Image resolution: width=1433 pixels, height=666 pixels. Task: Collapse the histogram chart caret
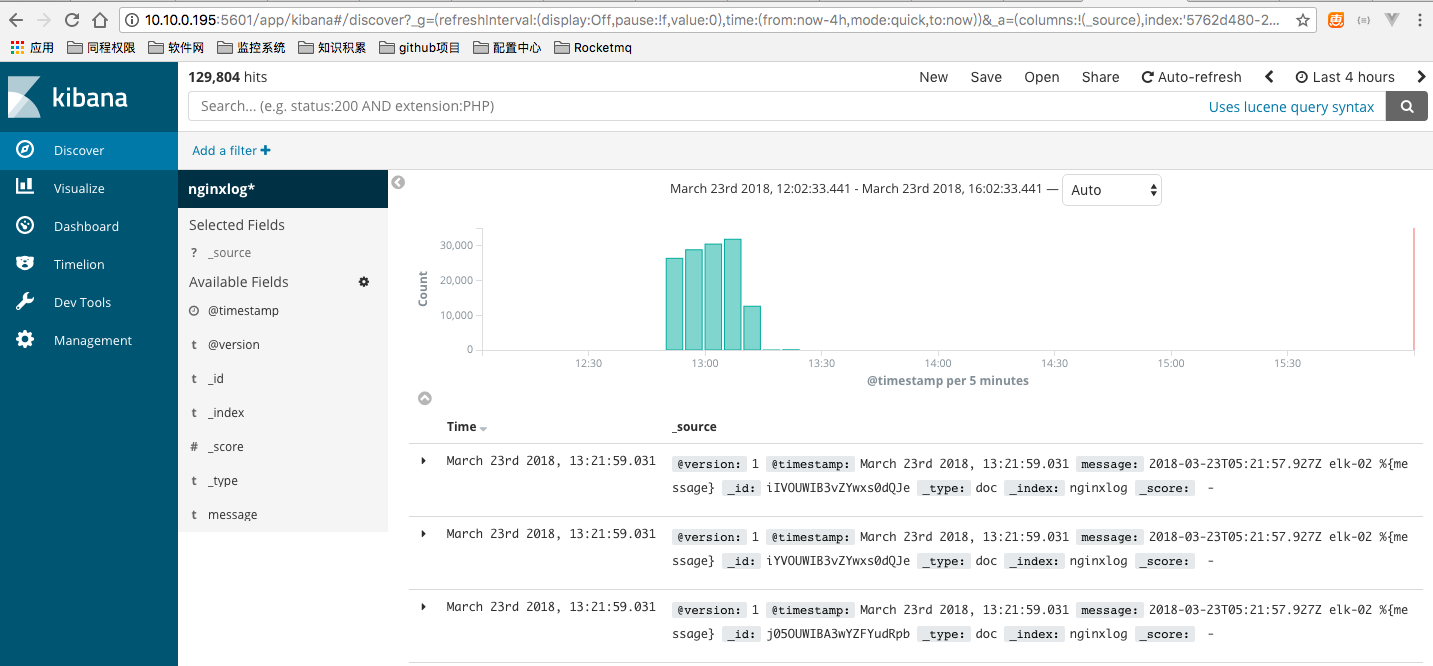pyautogui.click(x=425, y=398)
